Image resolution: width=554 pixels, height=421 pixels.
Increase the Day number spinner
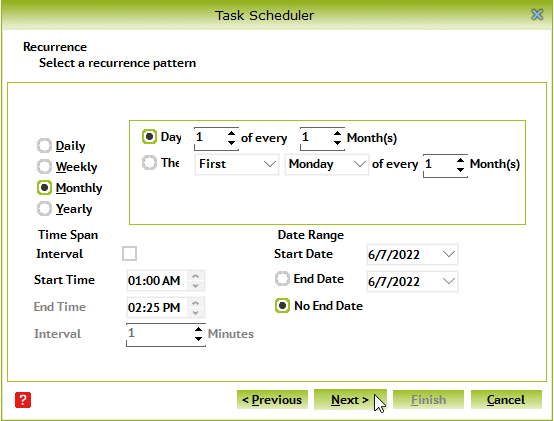click(x=231, y=133)
